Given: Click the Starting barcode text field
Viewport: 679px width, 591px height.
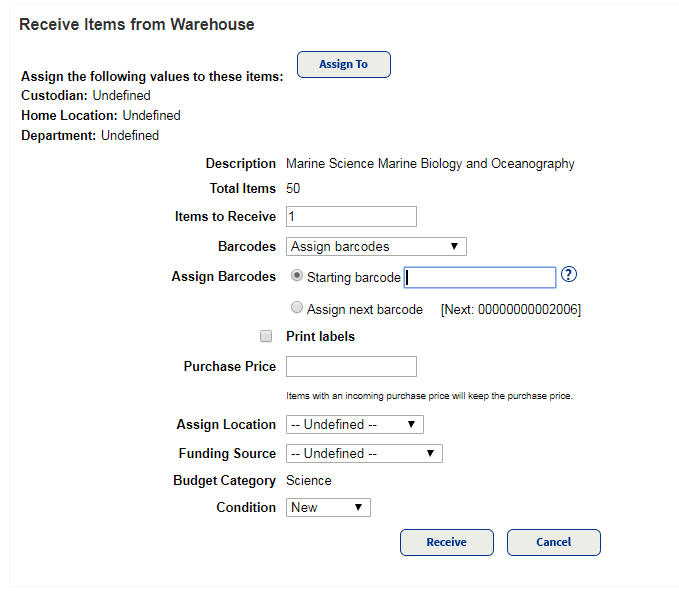Looking at the screenshot, I should coord(480,278).
